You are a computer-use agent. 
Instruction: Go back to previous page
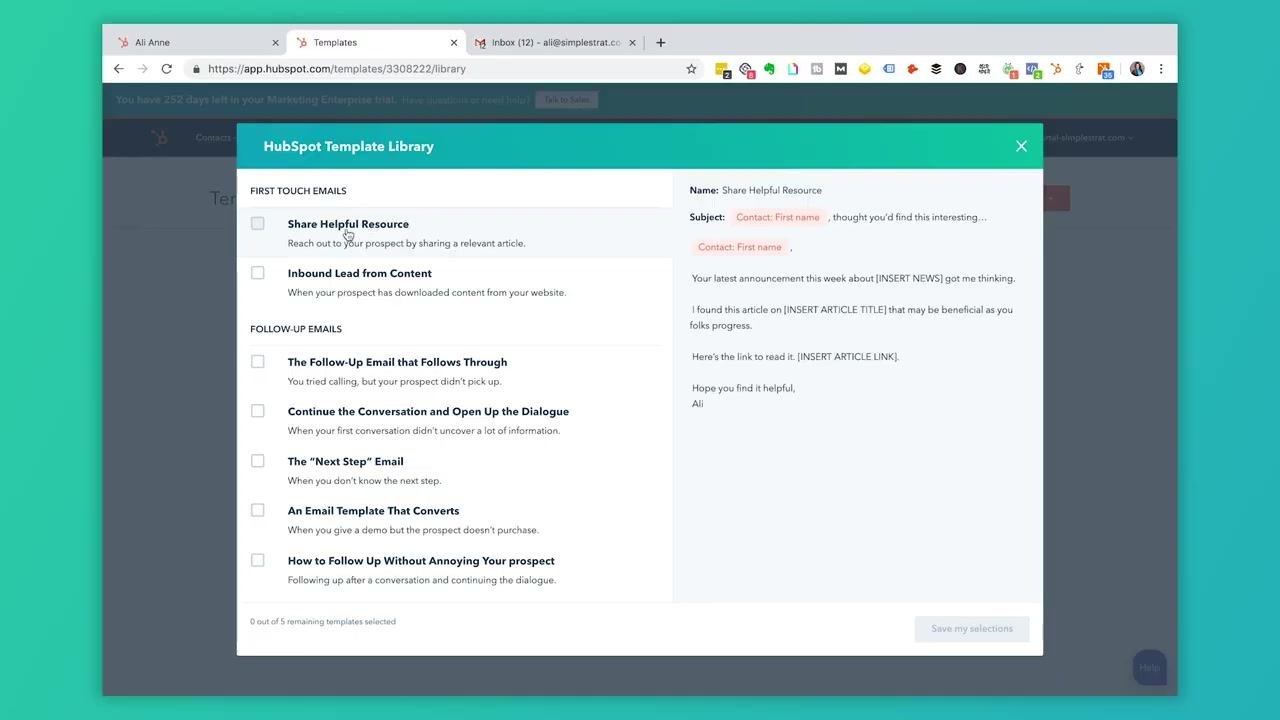pyautogui.click(x=119, y=69)
